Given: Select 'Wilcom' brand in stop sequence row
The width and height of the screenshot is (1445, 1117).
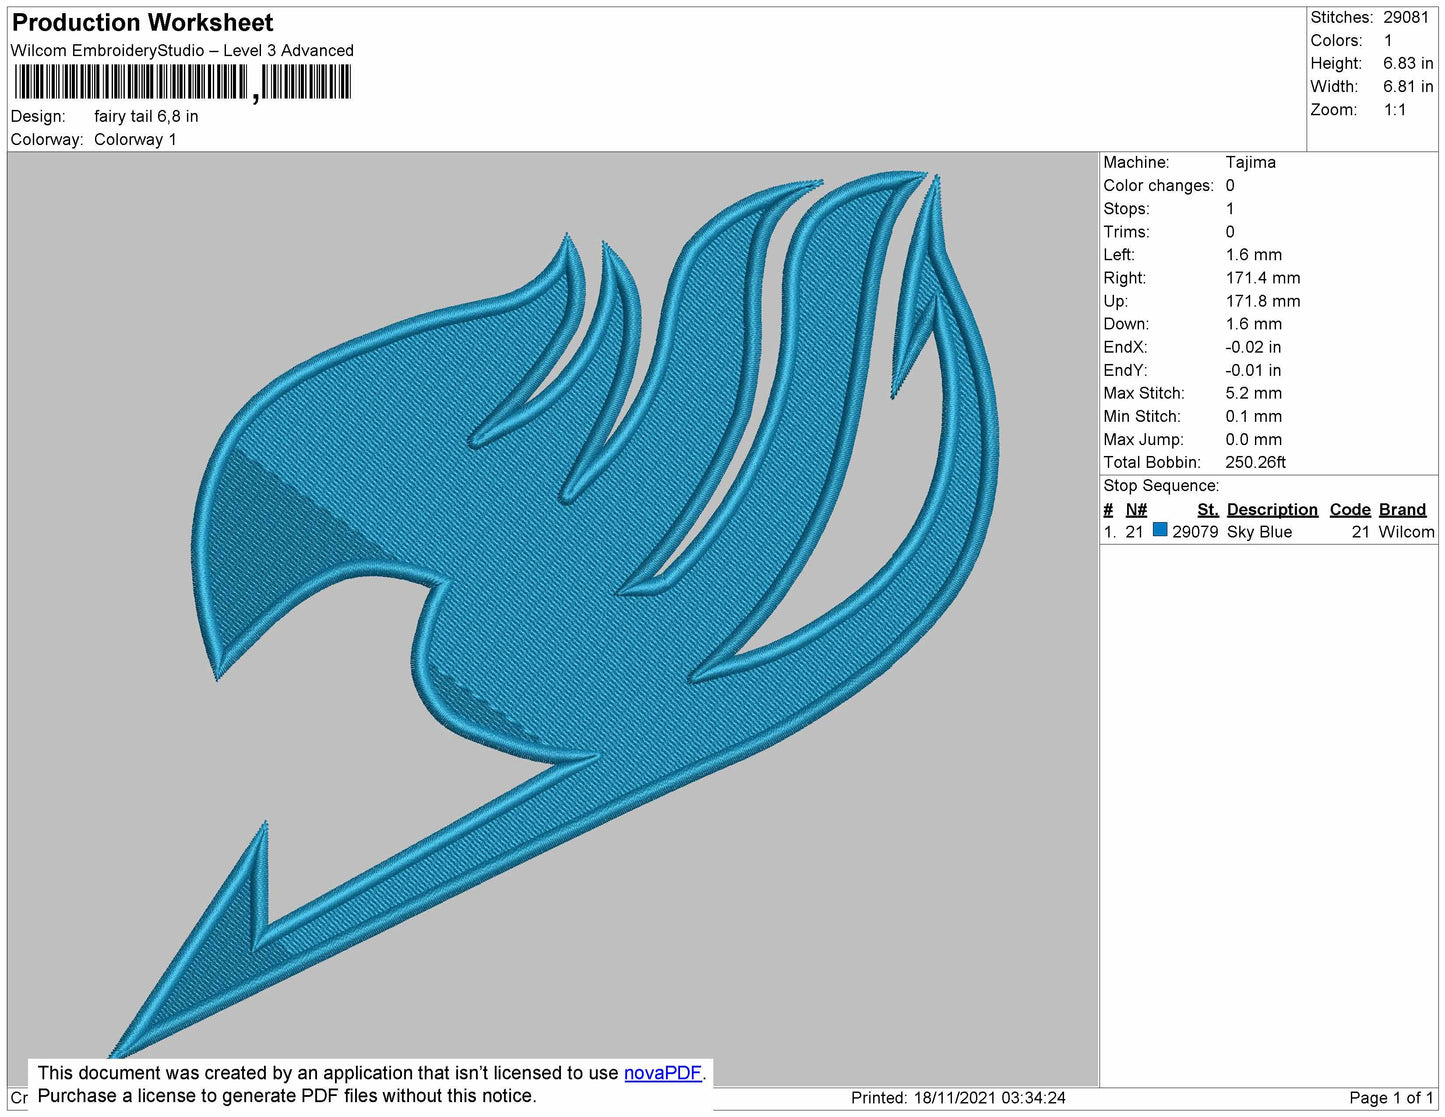Looking at the screenshot, I should click(1406, 532).
